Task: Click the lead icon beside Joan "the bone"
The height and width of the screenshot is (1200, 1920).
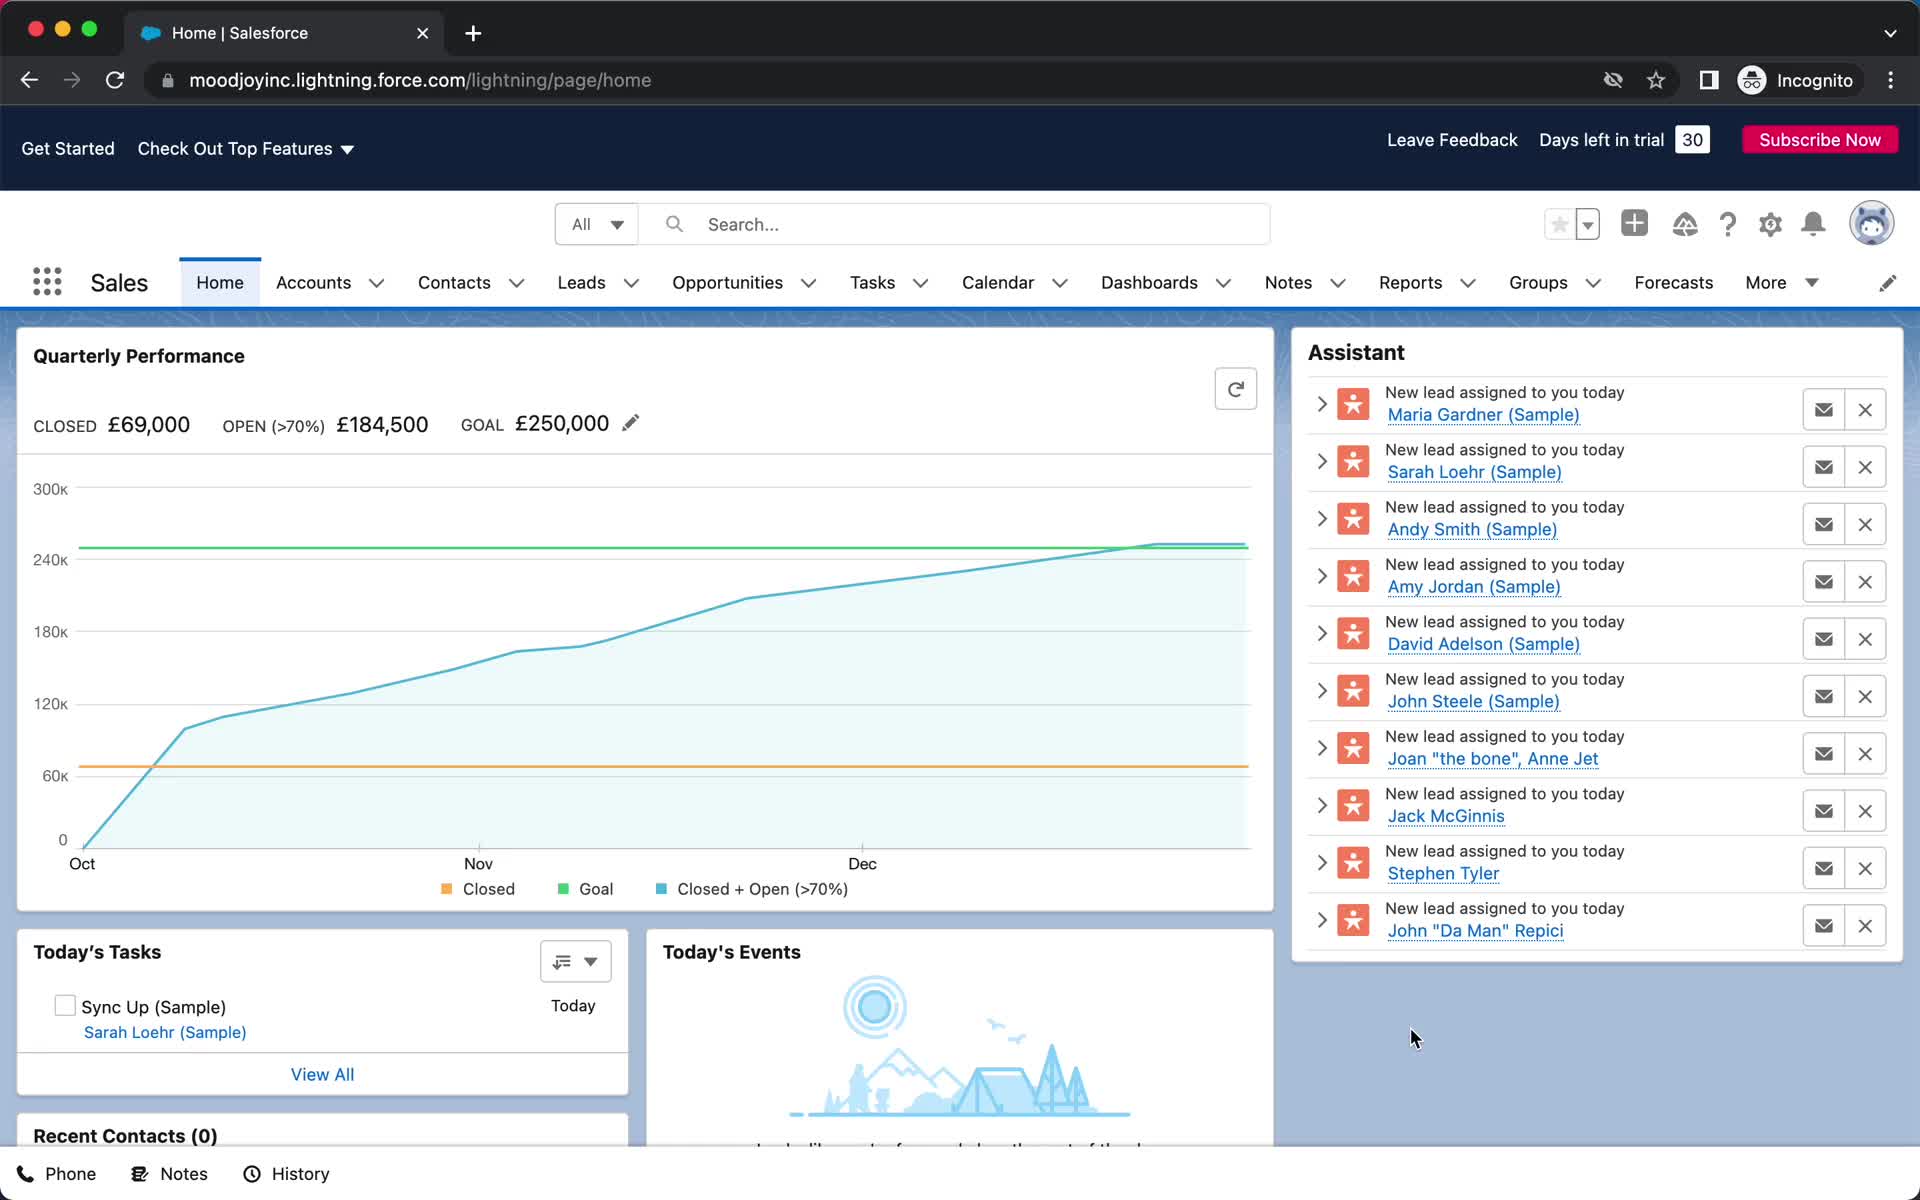Action: pos(1353,748)
